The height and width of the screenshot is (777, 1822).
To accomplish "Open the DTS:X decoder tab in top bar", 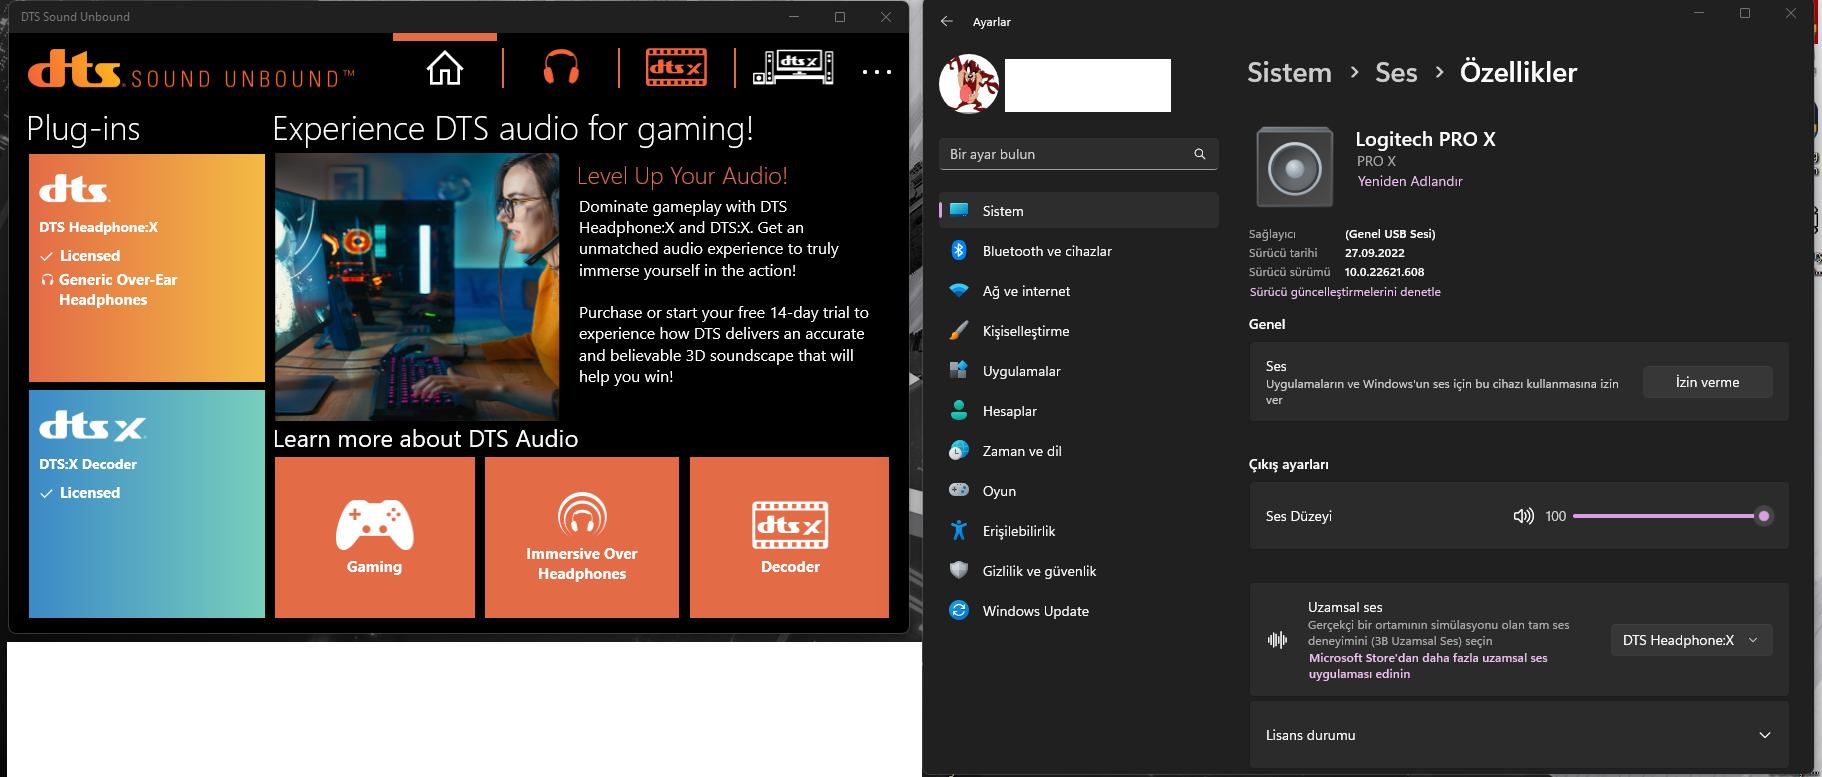I will [676, 67].
